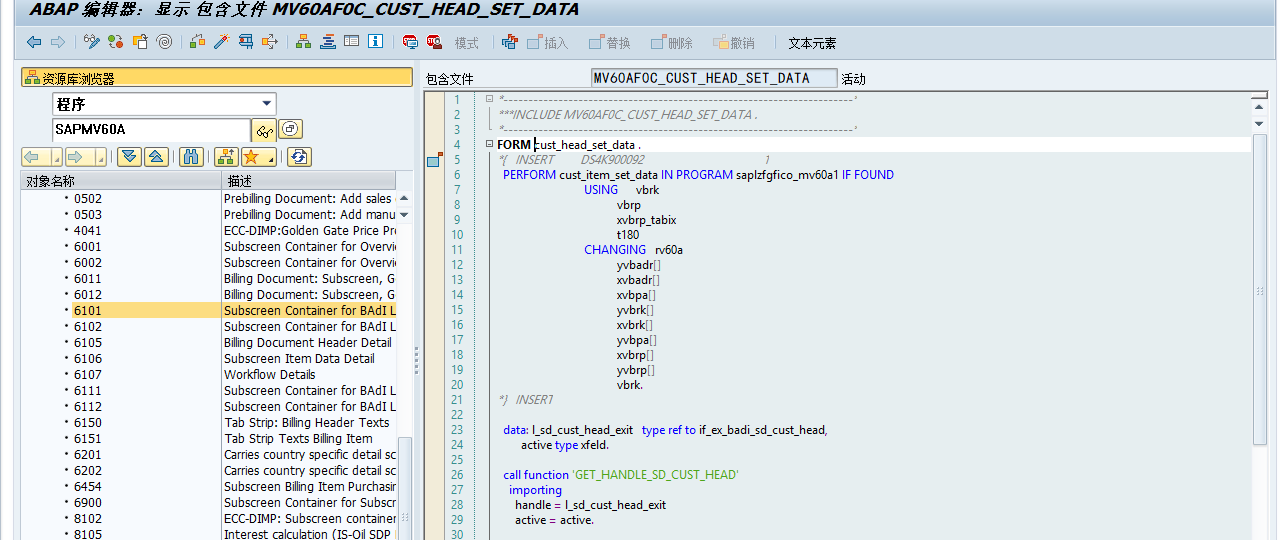Select screen 6107 Workflow Details

[x=209, y=375]
